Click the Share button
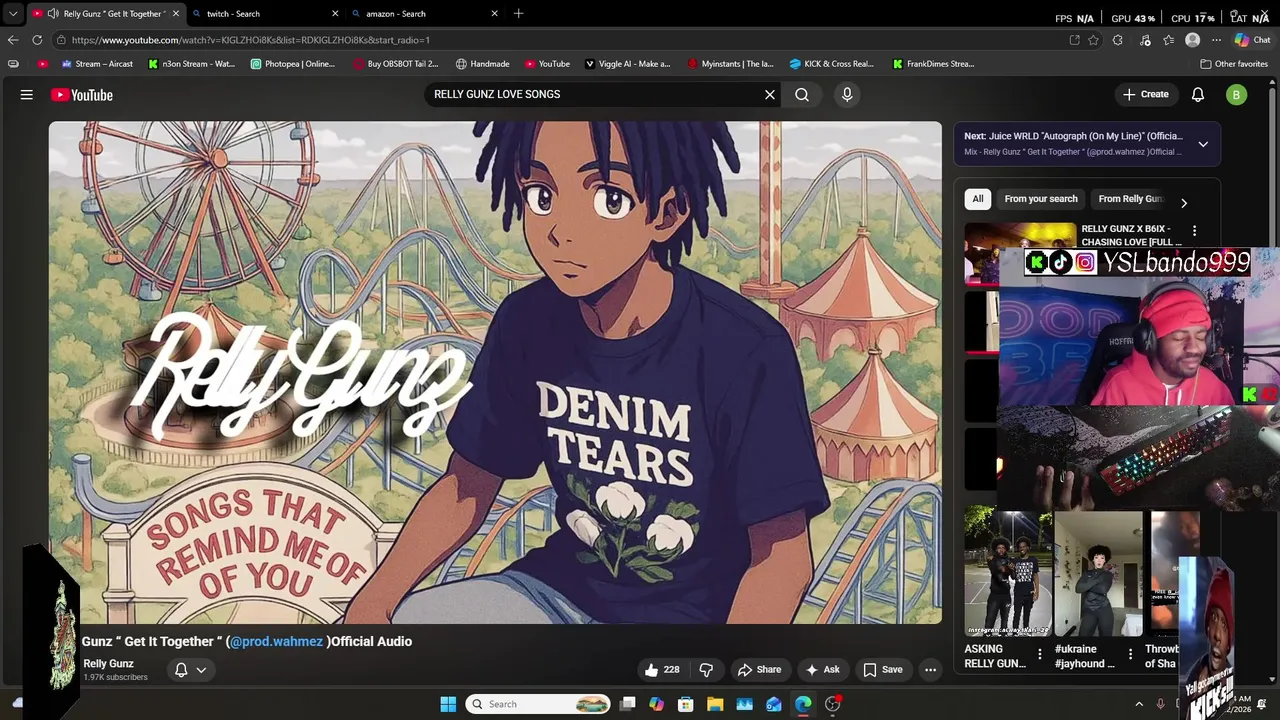This screenshot has height=720, width=1280. (x=759, y=670)
